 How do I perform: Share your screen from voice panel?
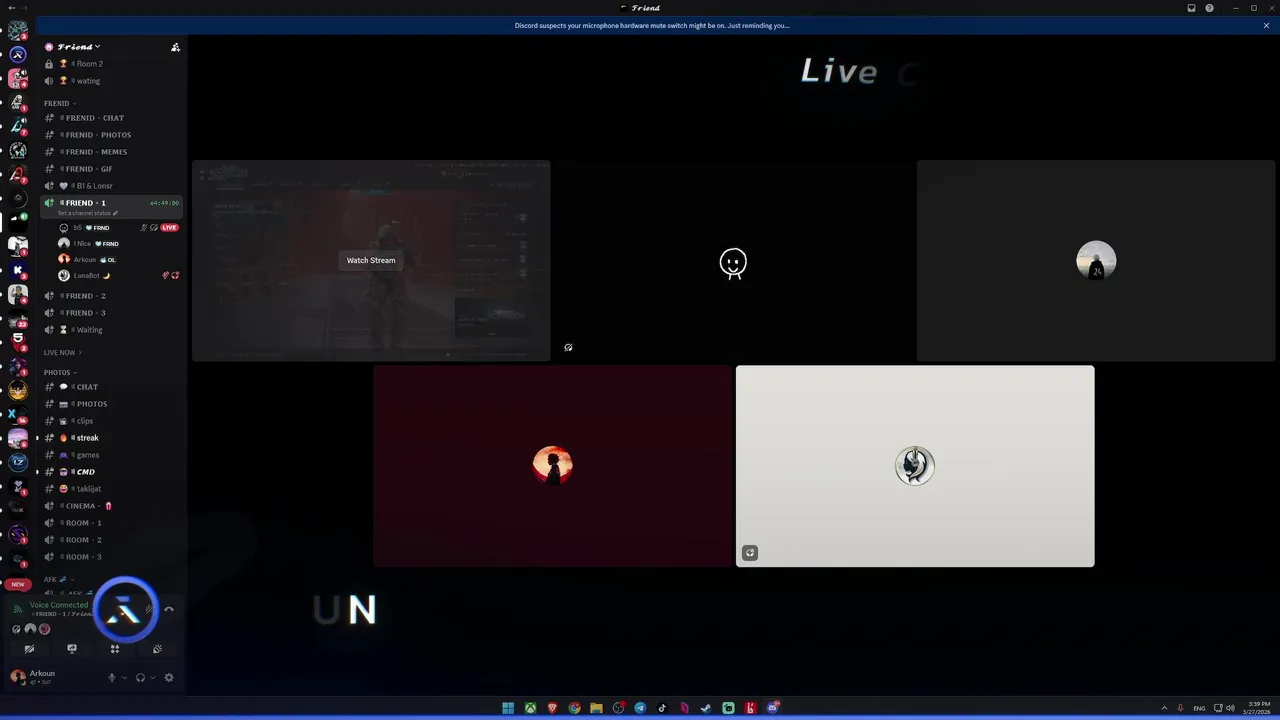72,649
